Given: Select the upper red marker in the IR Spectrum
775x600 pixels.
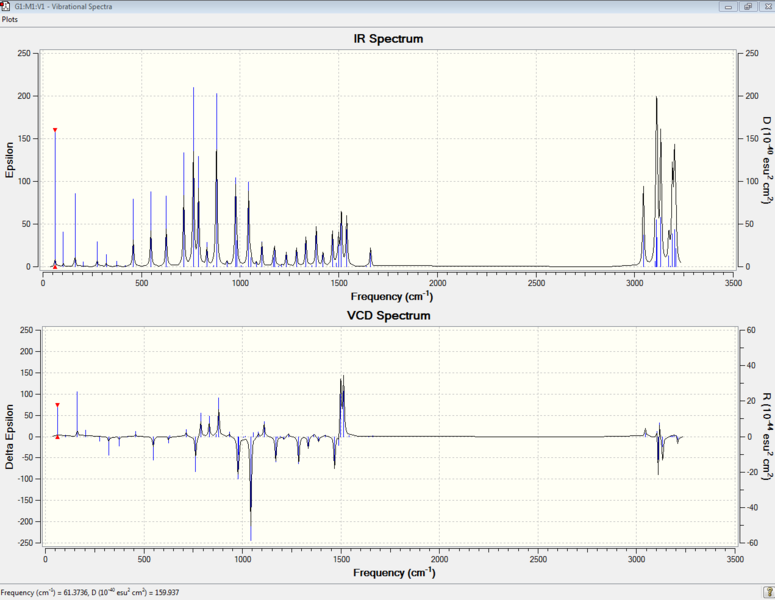Looking at the screenshot, I should pyautogui.click(x=55, y=130).
